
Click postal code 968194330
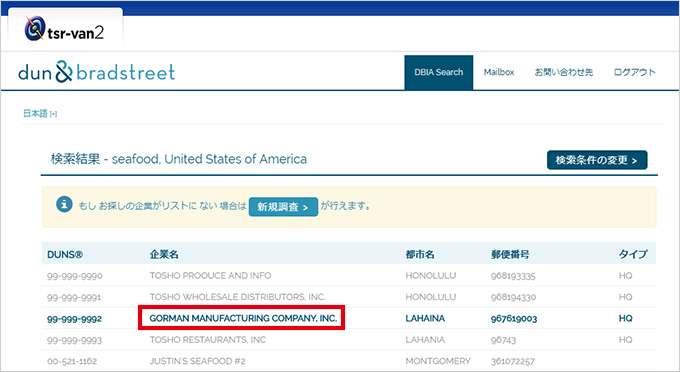tap(513, 297)
